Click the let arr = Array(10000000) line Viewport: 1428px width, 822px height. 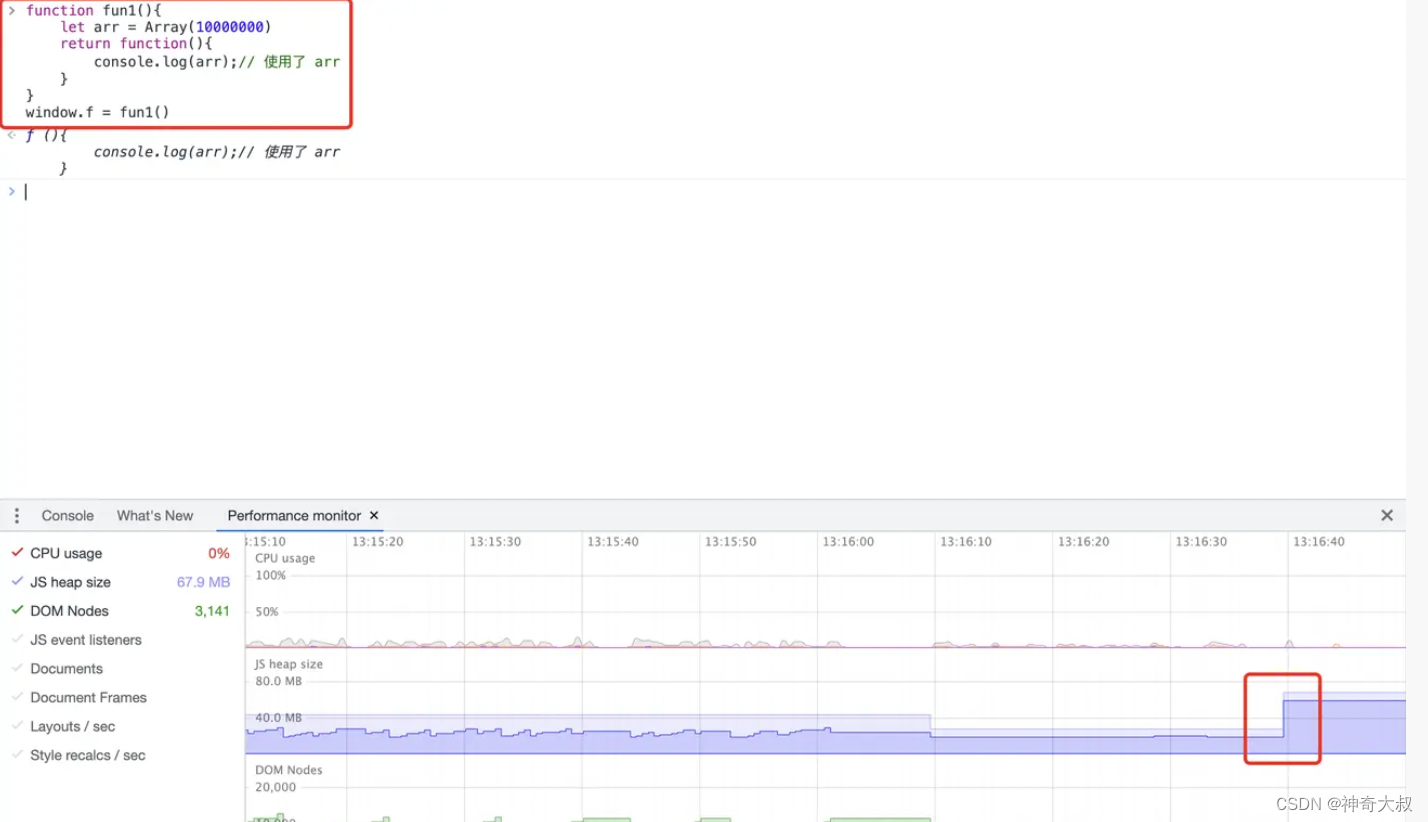click(166, 27)
